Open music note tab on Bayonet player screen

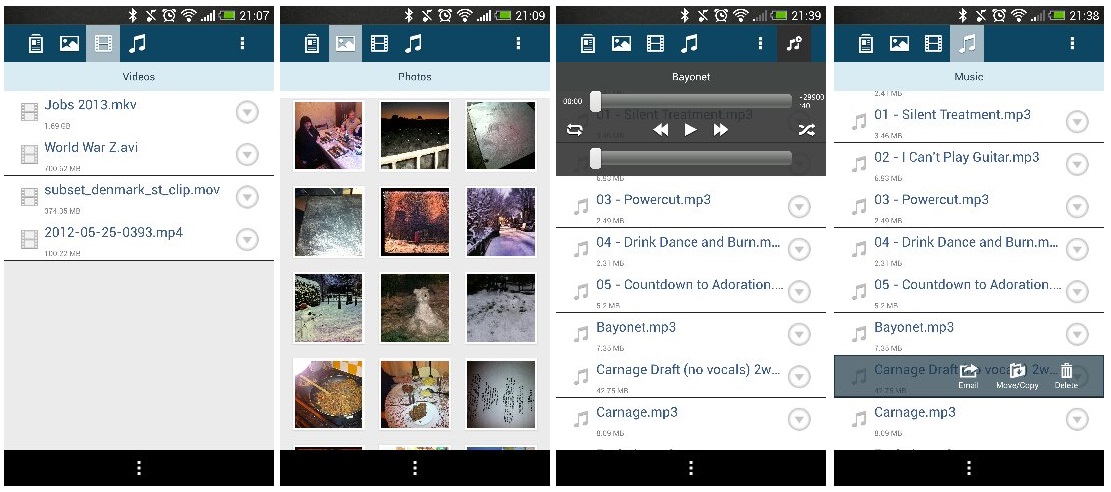tap(689, 44)
